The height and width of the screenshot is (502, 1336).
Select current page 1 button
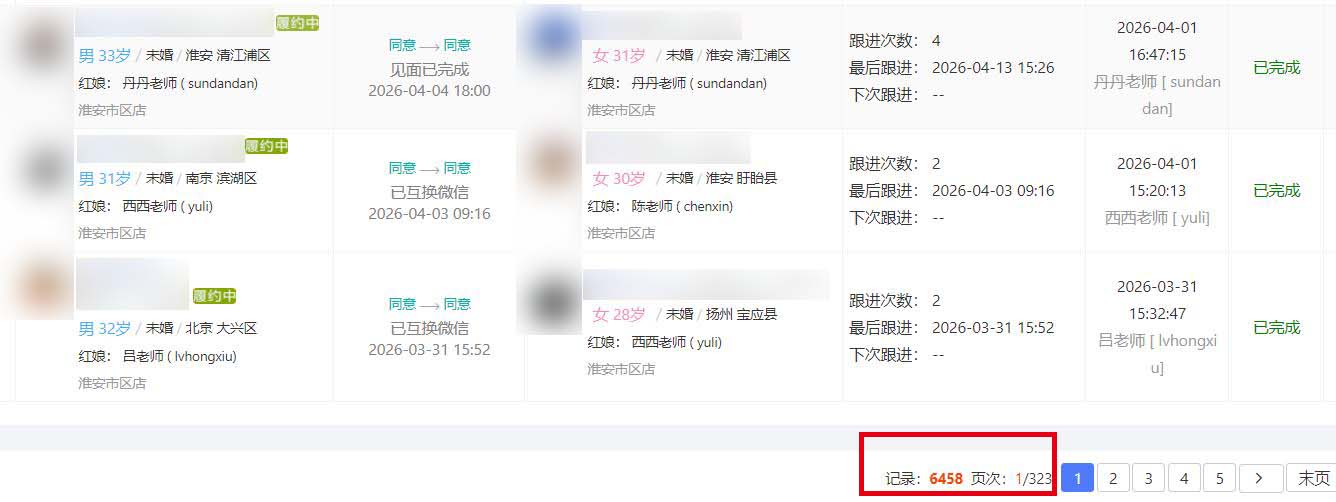tap(1077, 479)
